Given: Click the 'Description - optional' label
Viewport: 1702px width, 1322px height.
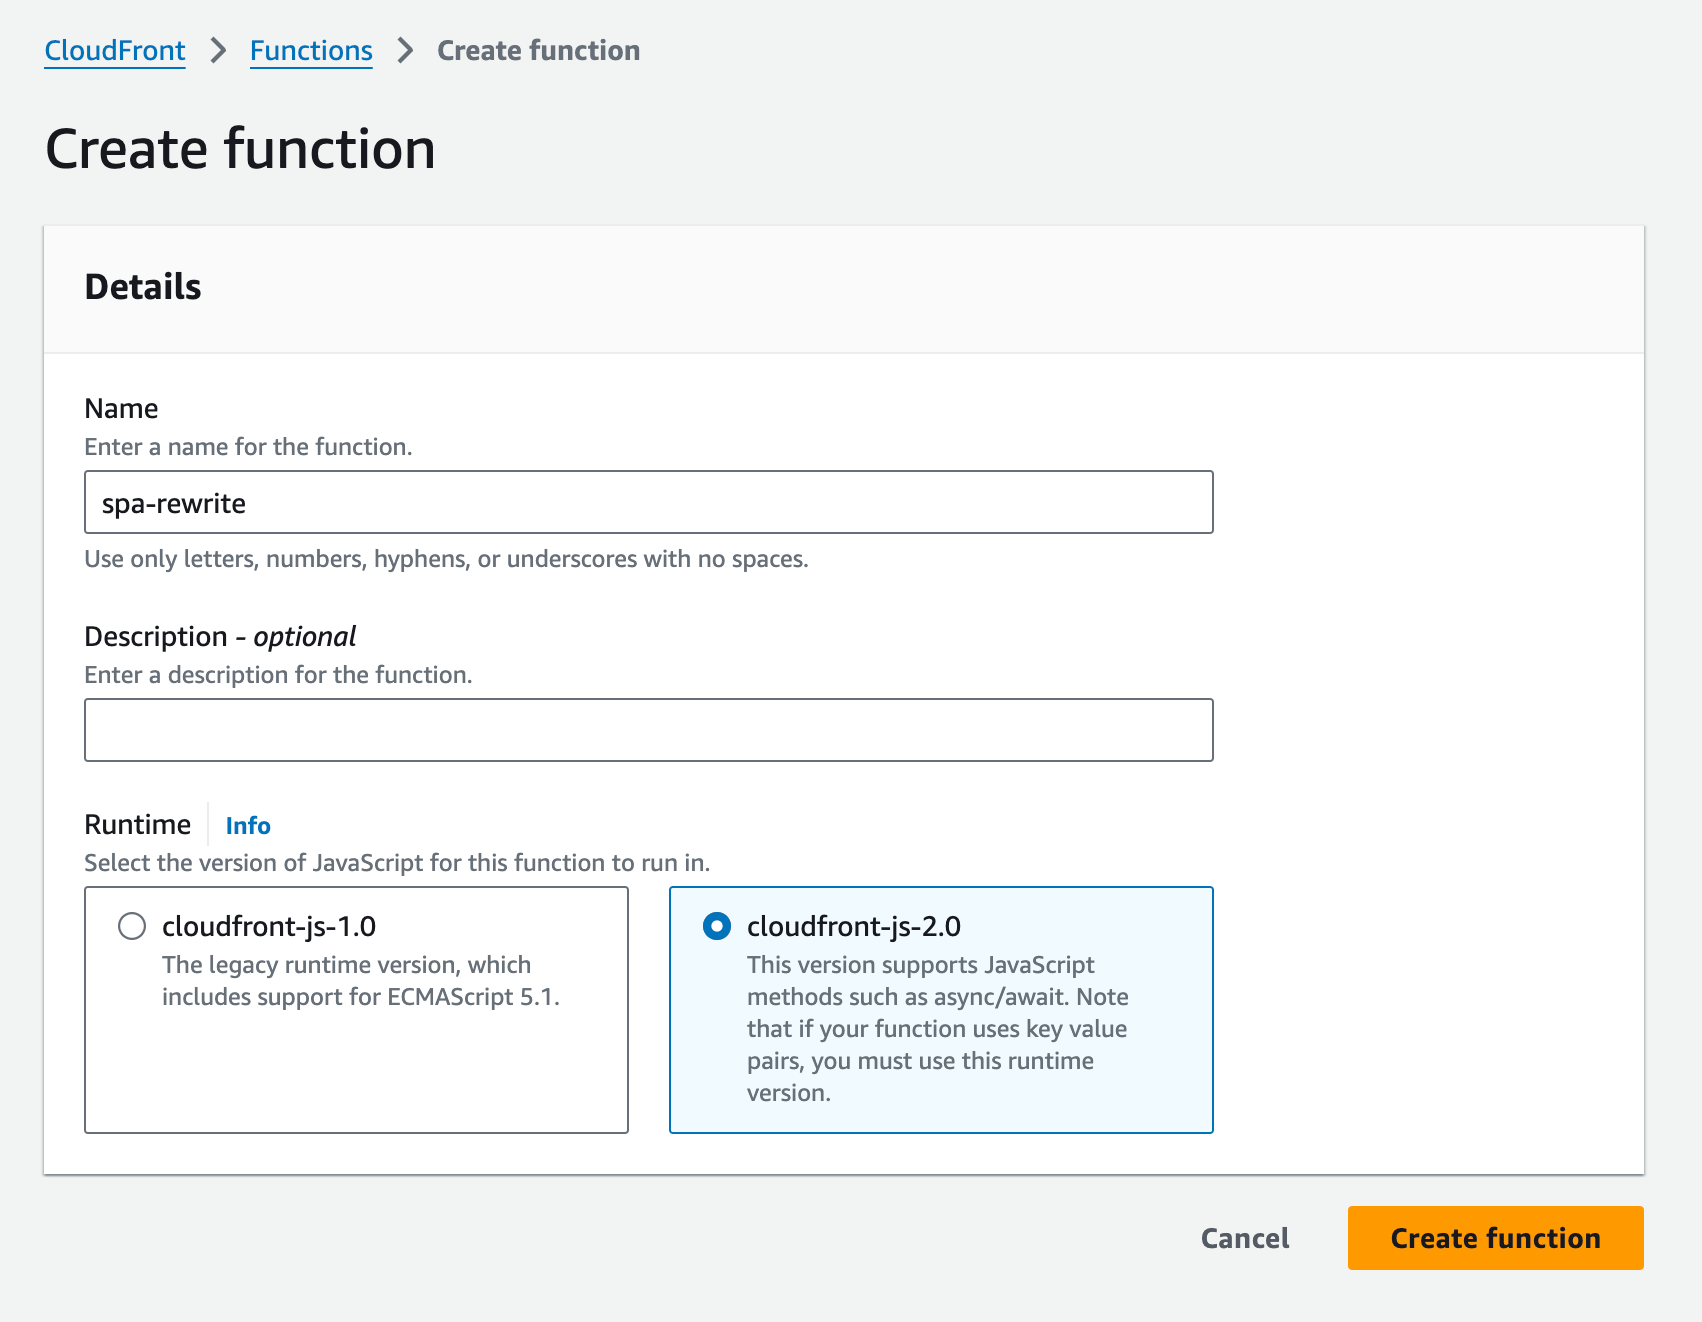Looking at the screenshot, I should [220, 637].
